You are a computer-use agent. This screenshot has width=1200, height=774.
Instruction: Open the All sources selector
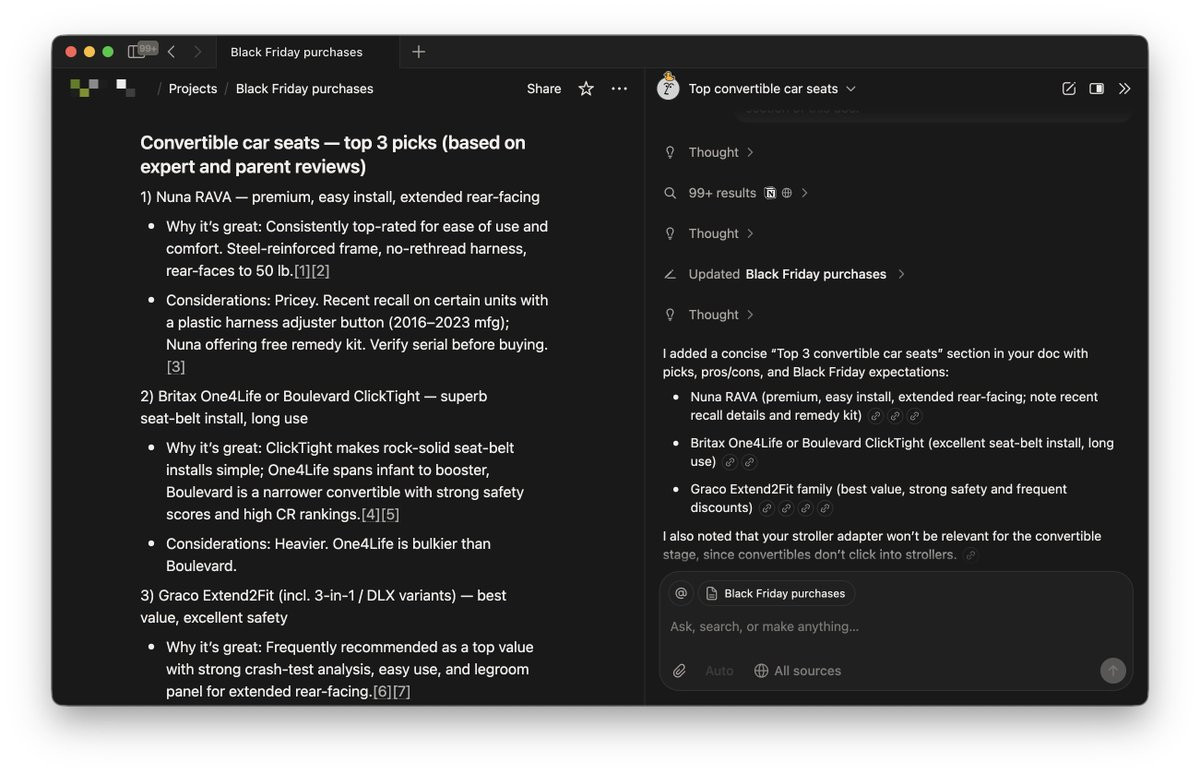pos(798,671)
